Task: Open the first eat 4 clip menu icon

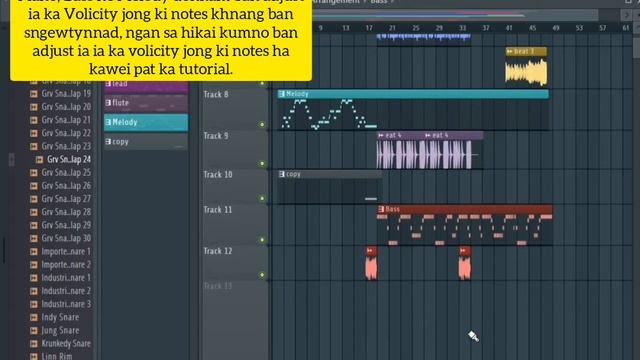Action: pos(381,136)
